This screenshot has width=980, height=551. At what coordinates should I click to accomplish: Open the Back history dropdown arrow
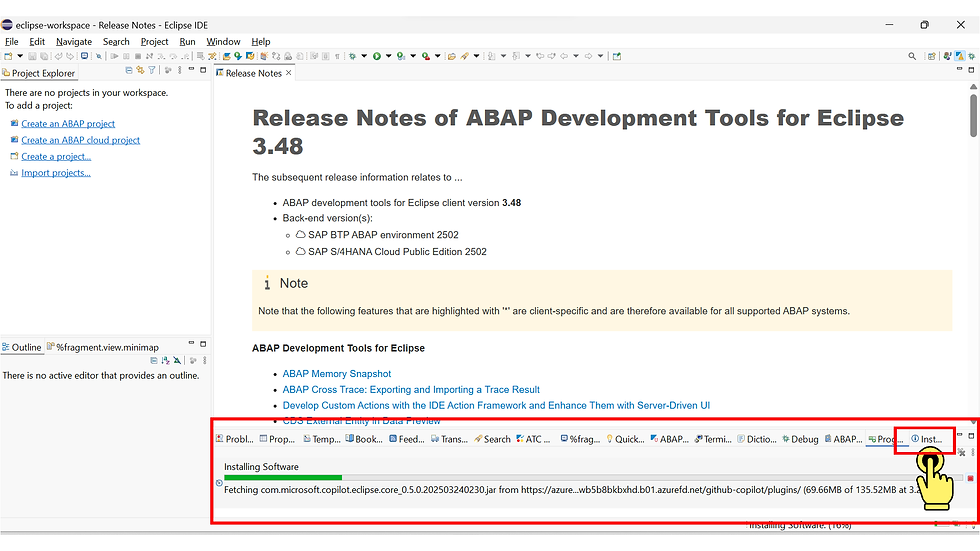[576, 56]
